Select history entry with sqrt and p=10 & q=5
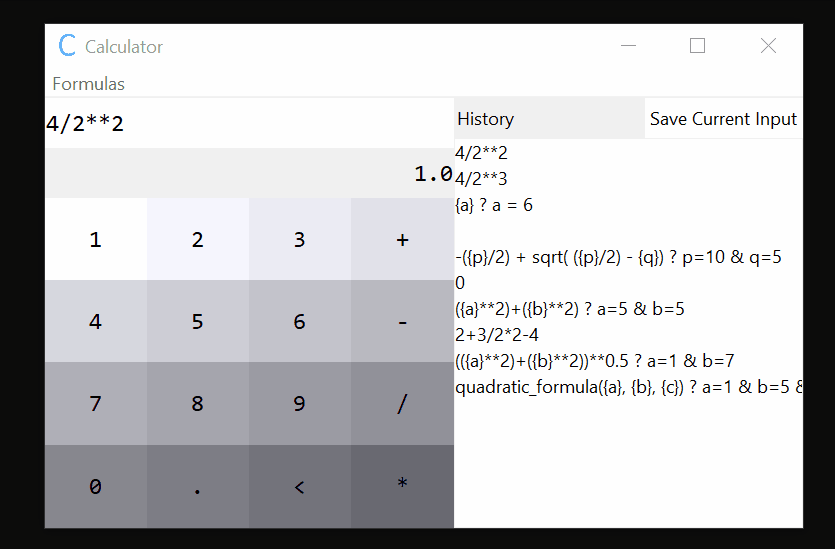 tap(628, 257)
